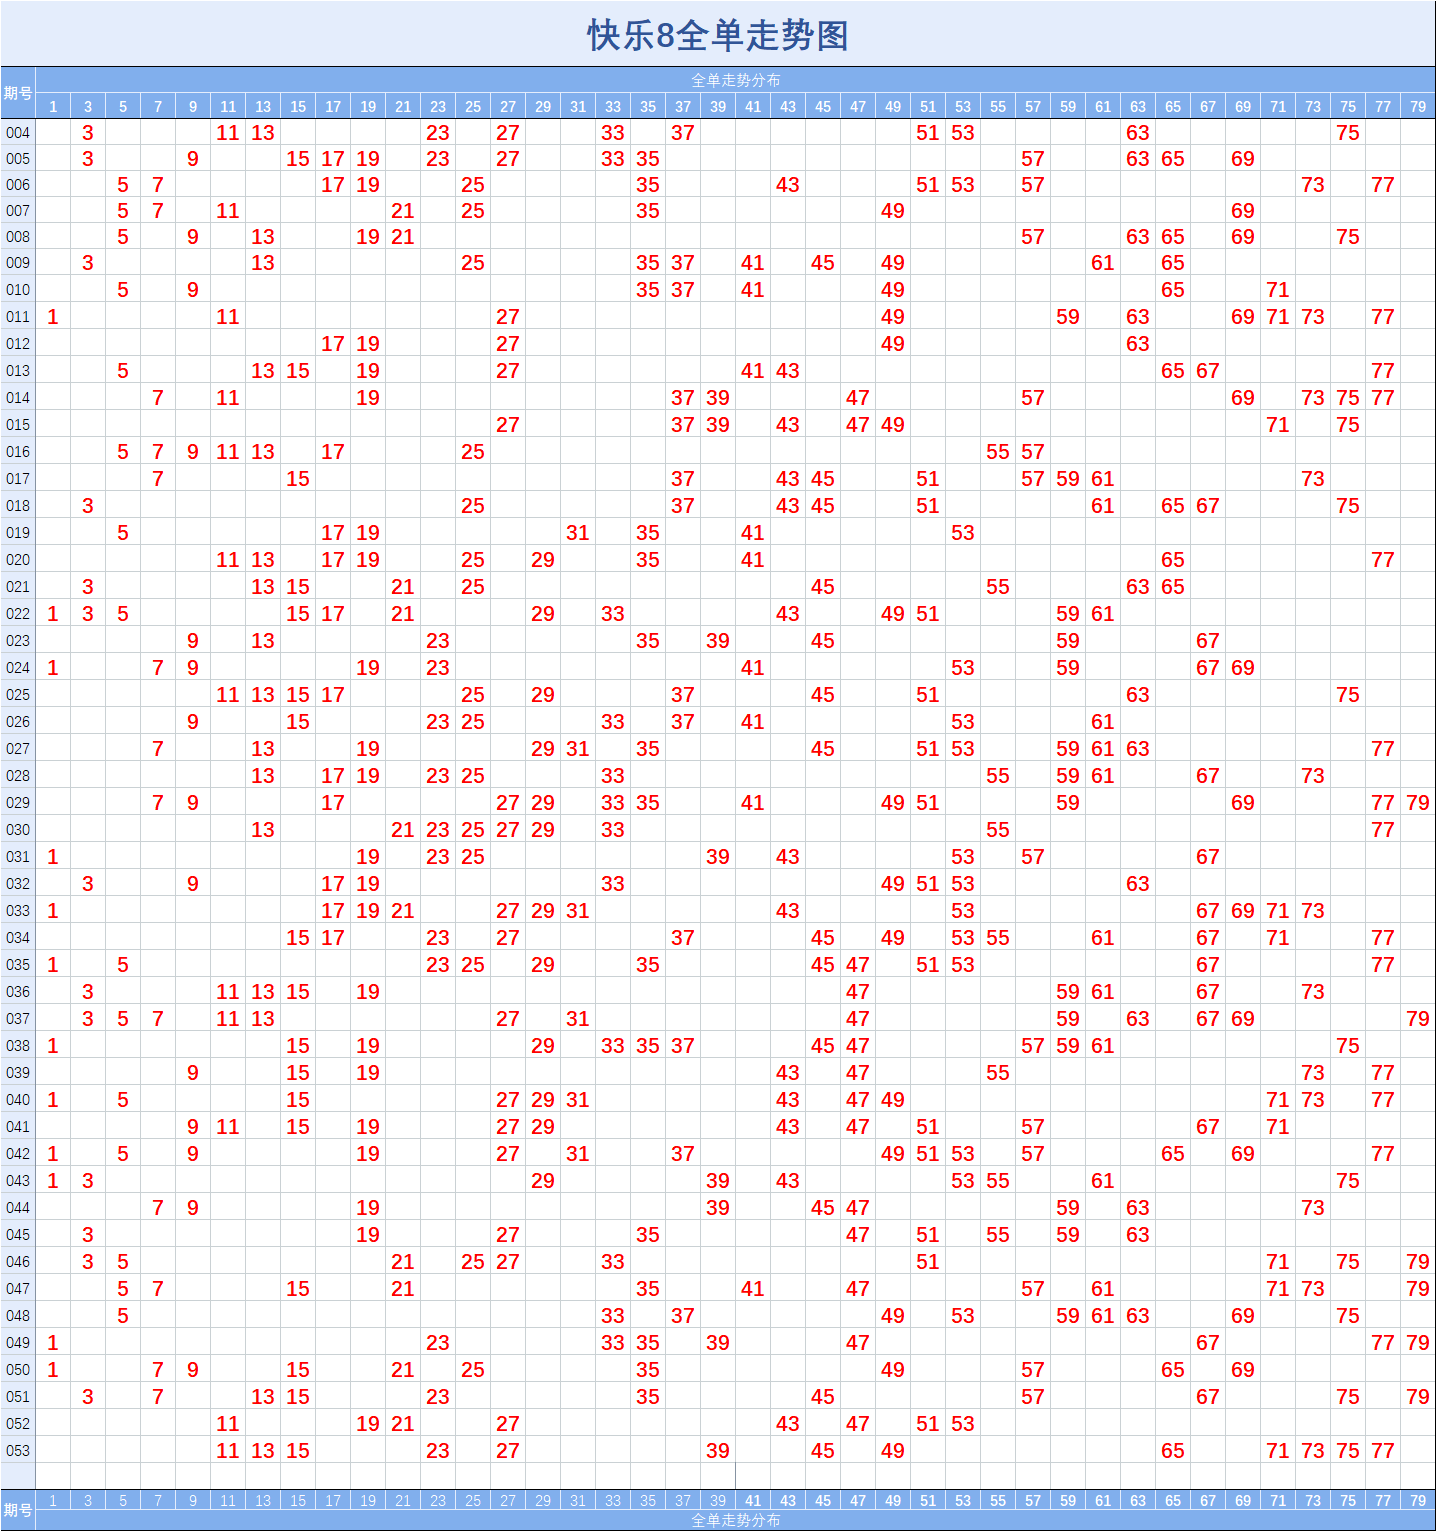Click number 47 in issue 035 row
This screenshot has height=1531, width=1436.
pyautogui.click(x=858, y=964)
